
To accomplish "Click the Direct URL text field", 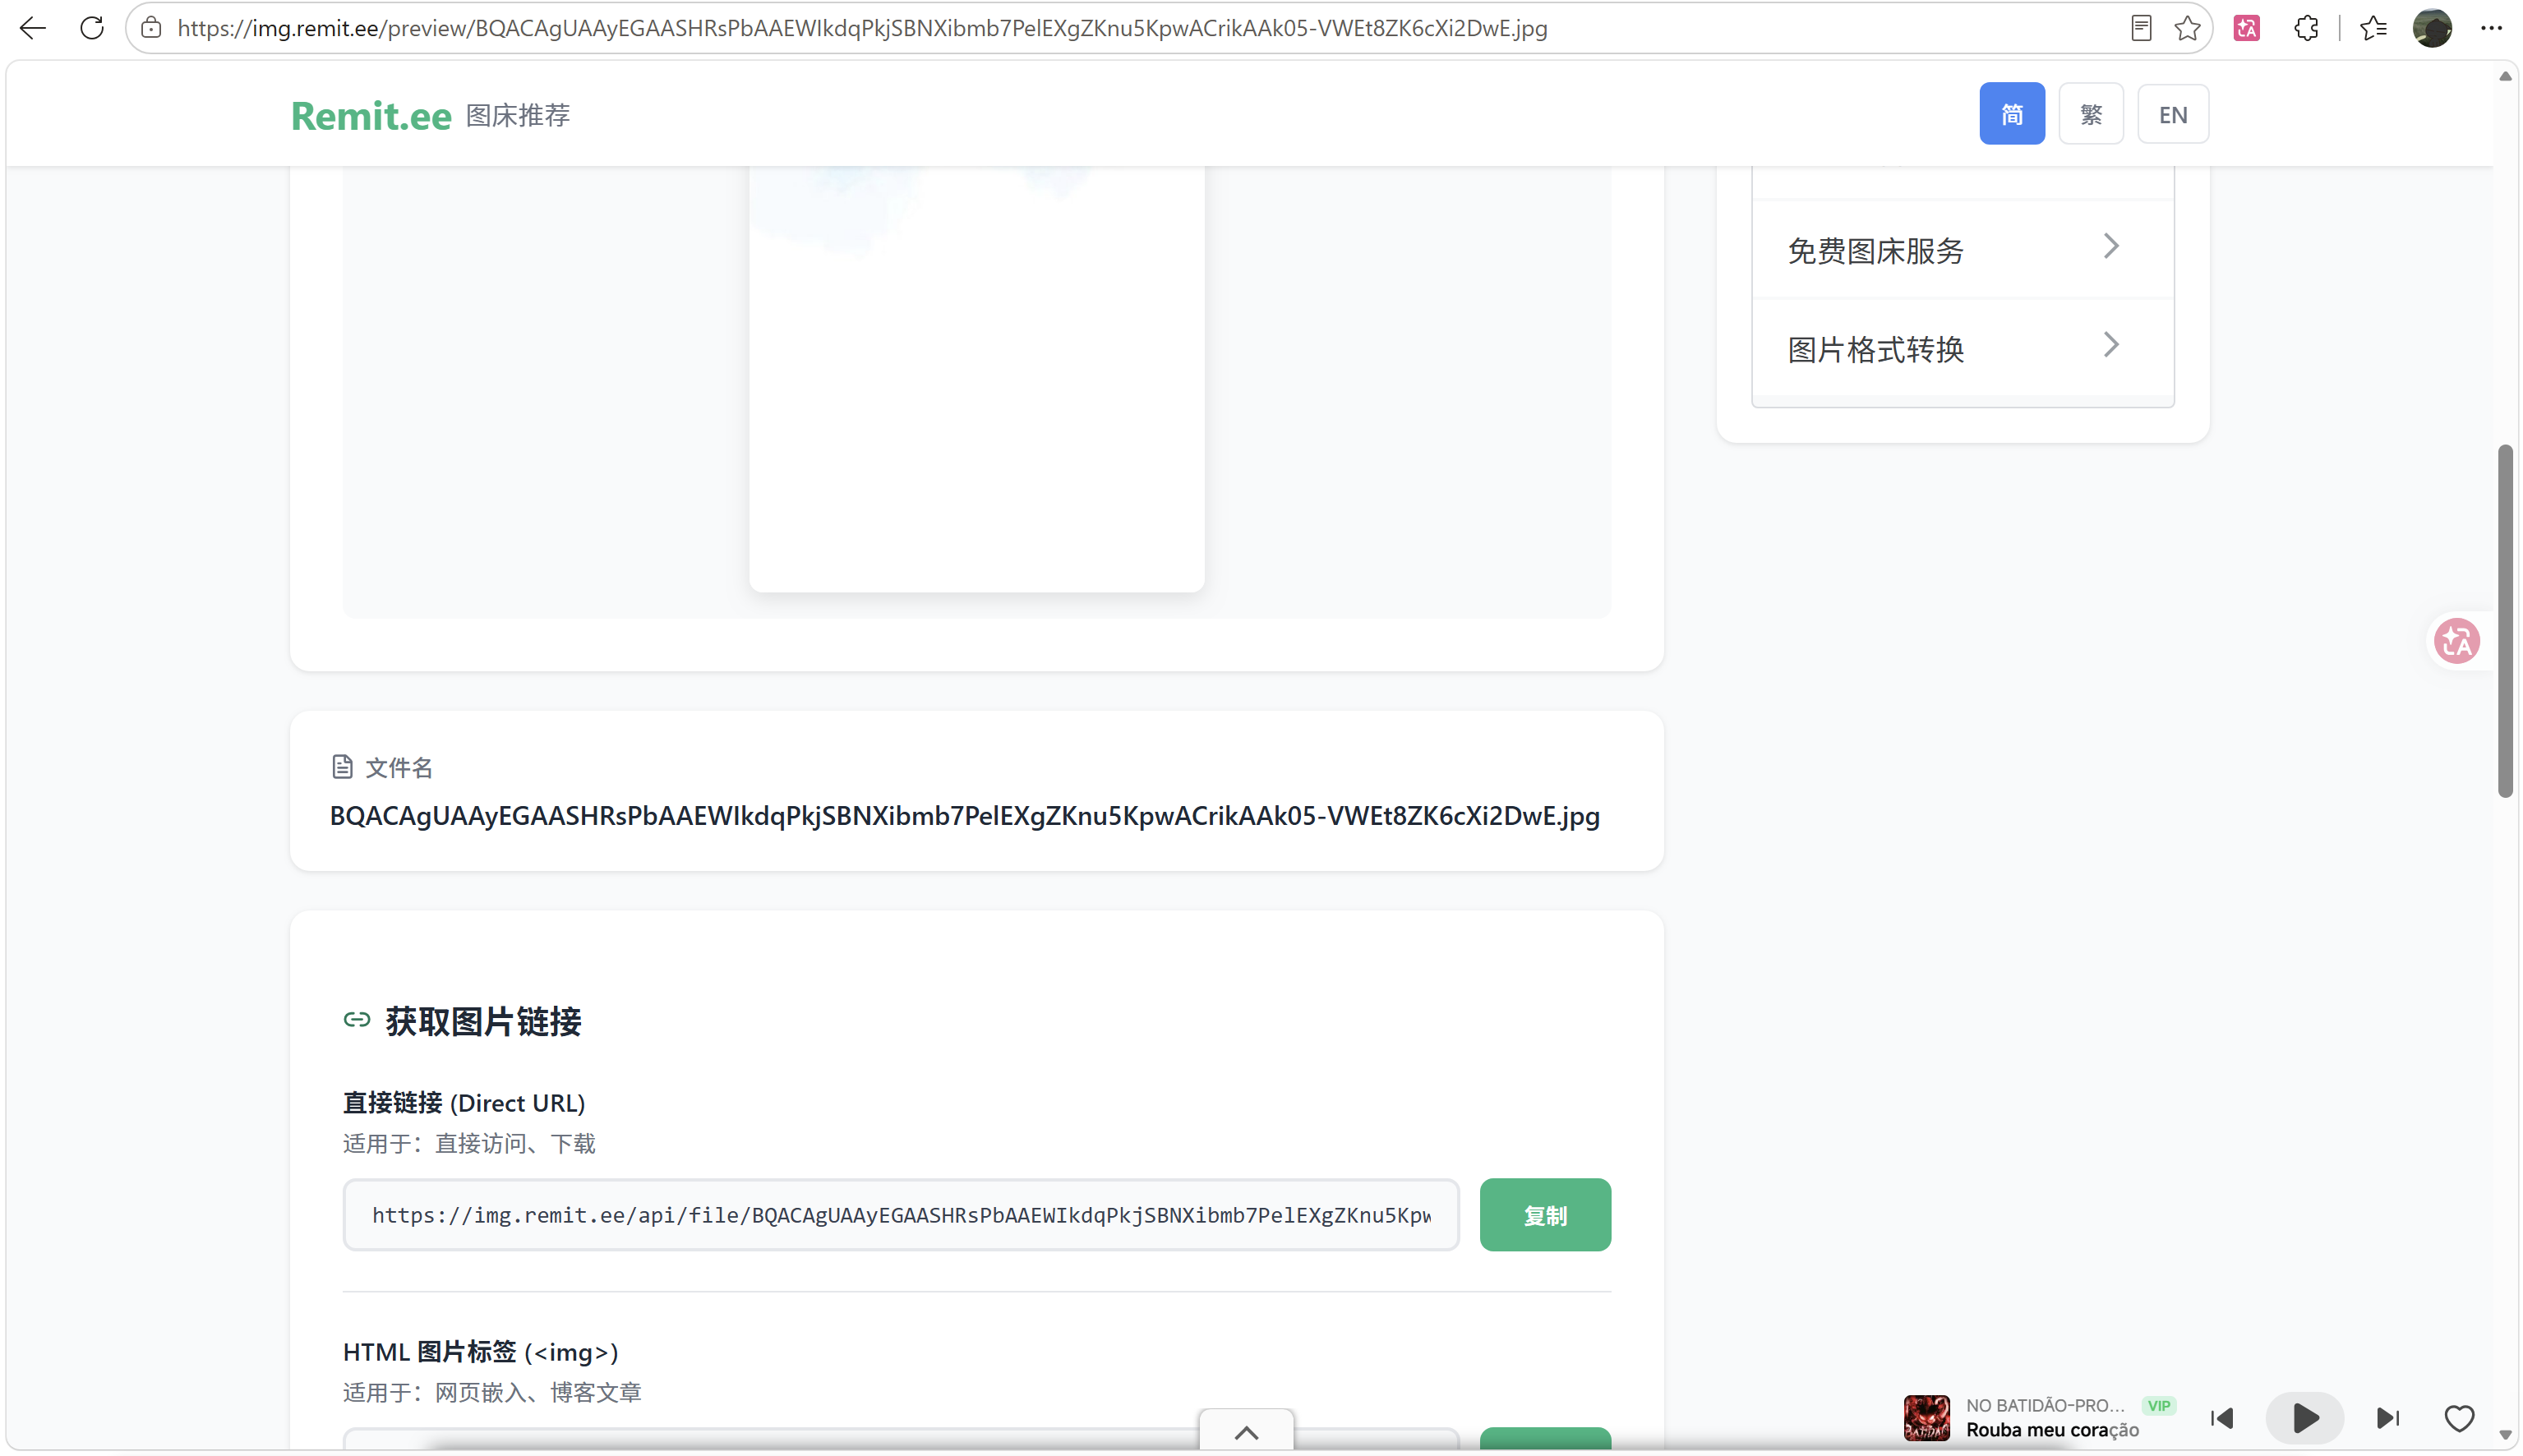I will tap(901, 1215).
